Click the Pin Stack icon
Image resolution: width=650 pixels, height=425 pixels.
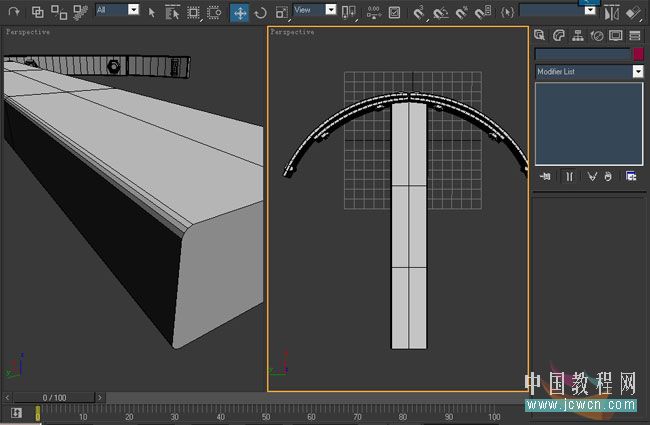click(x=545, y=177)
